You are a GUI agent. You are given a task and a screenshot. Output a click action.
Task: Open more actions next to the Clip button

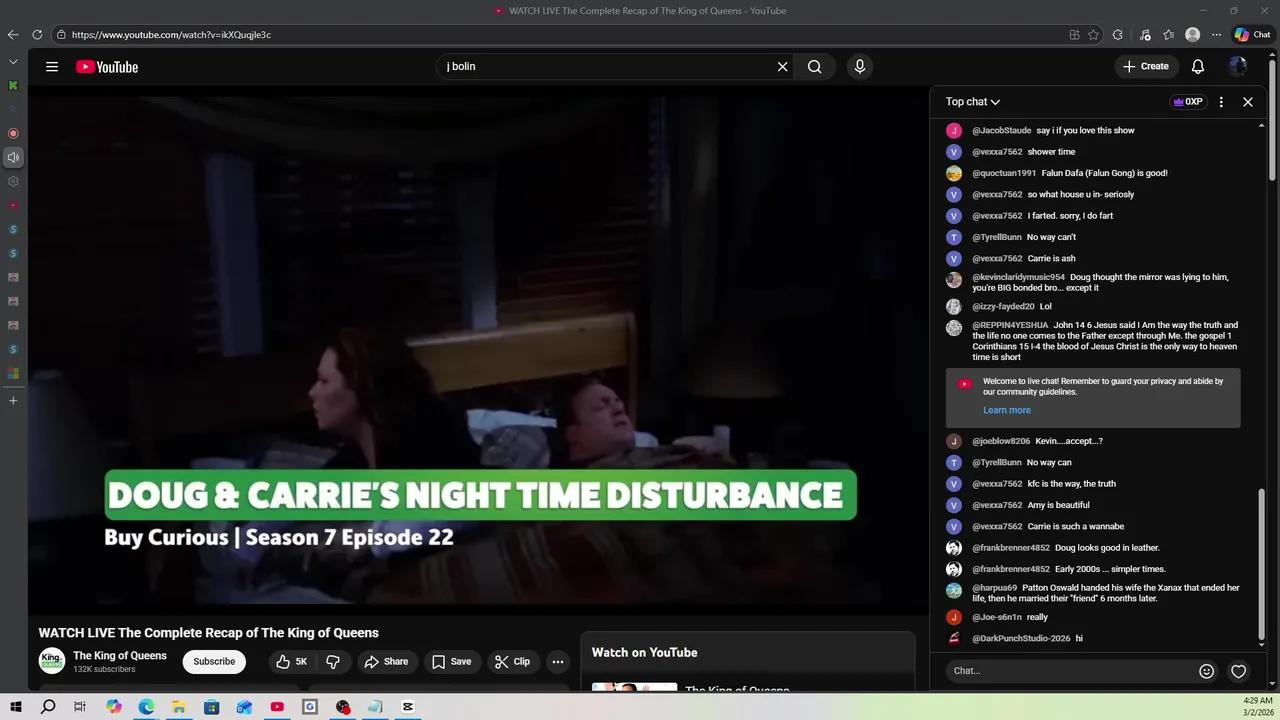pos(558,661)
